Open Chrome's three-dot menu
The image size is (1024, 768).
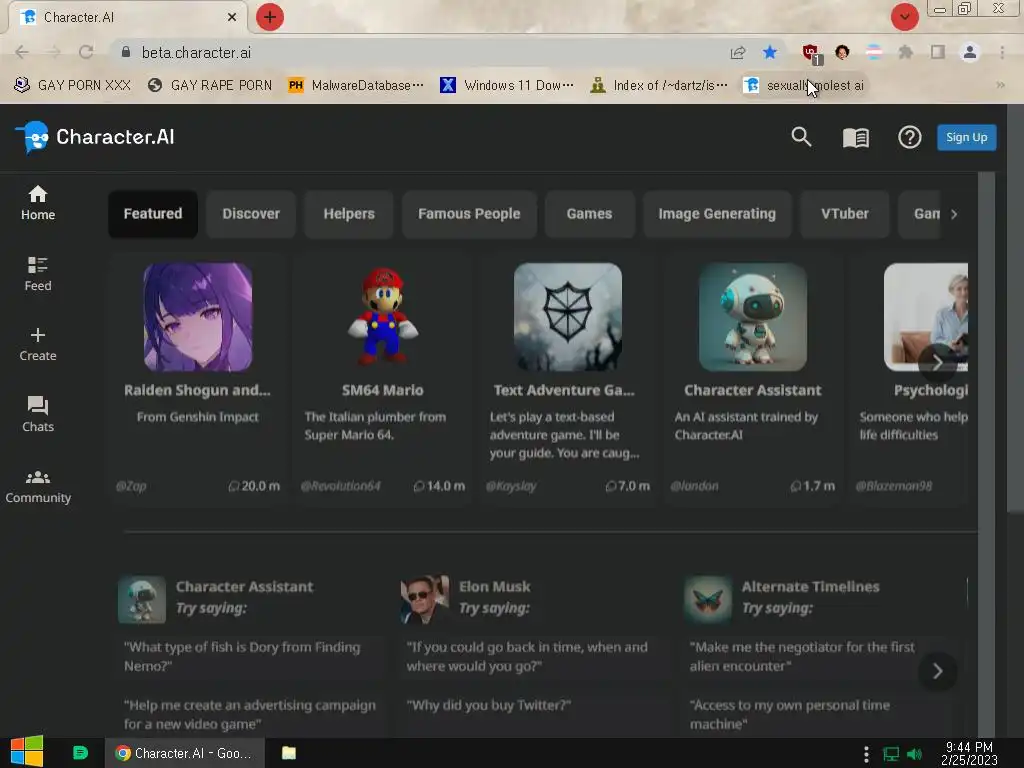(x=1002, y=52)
